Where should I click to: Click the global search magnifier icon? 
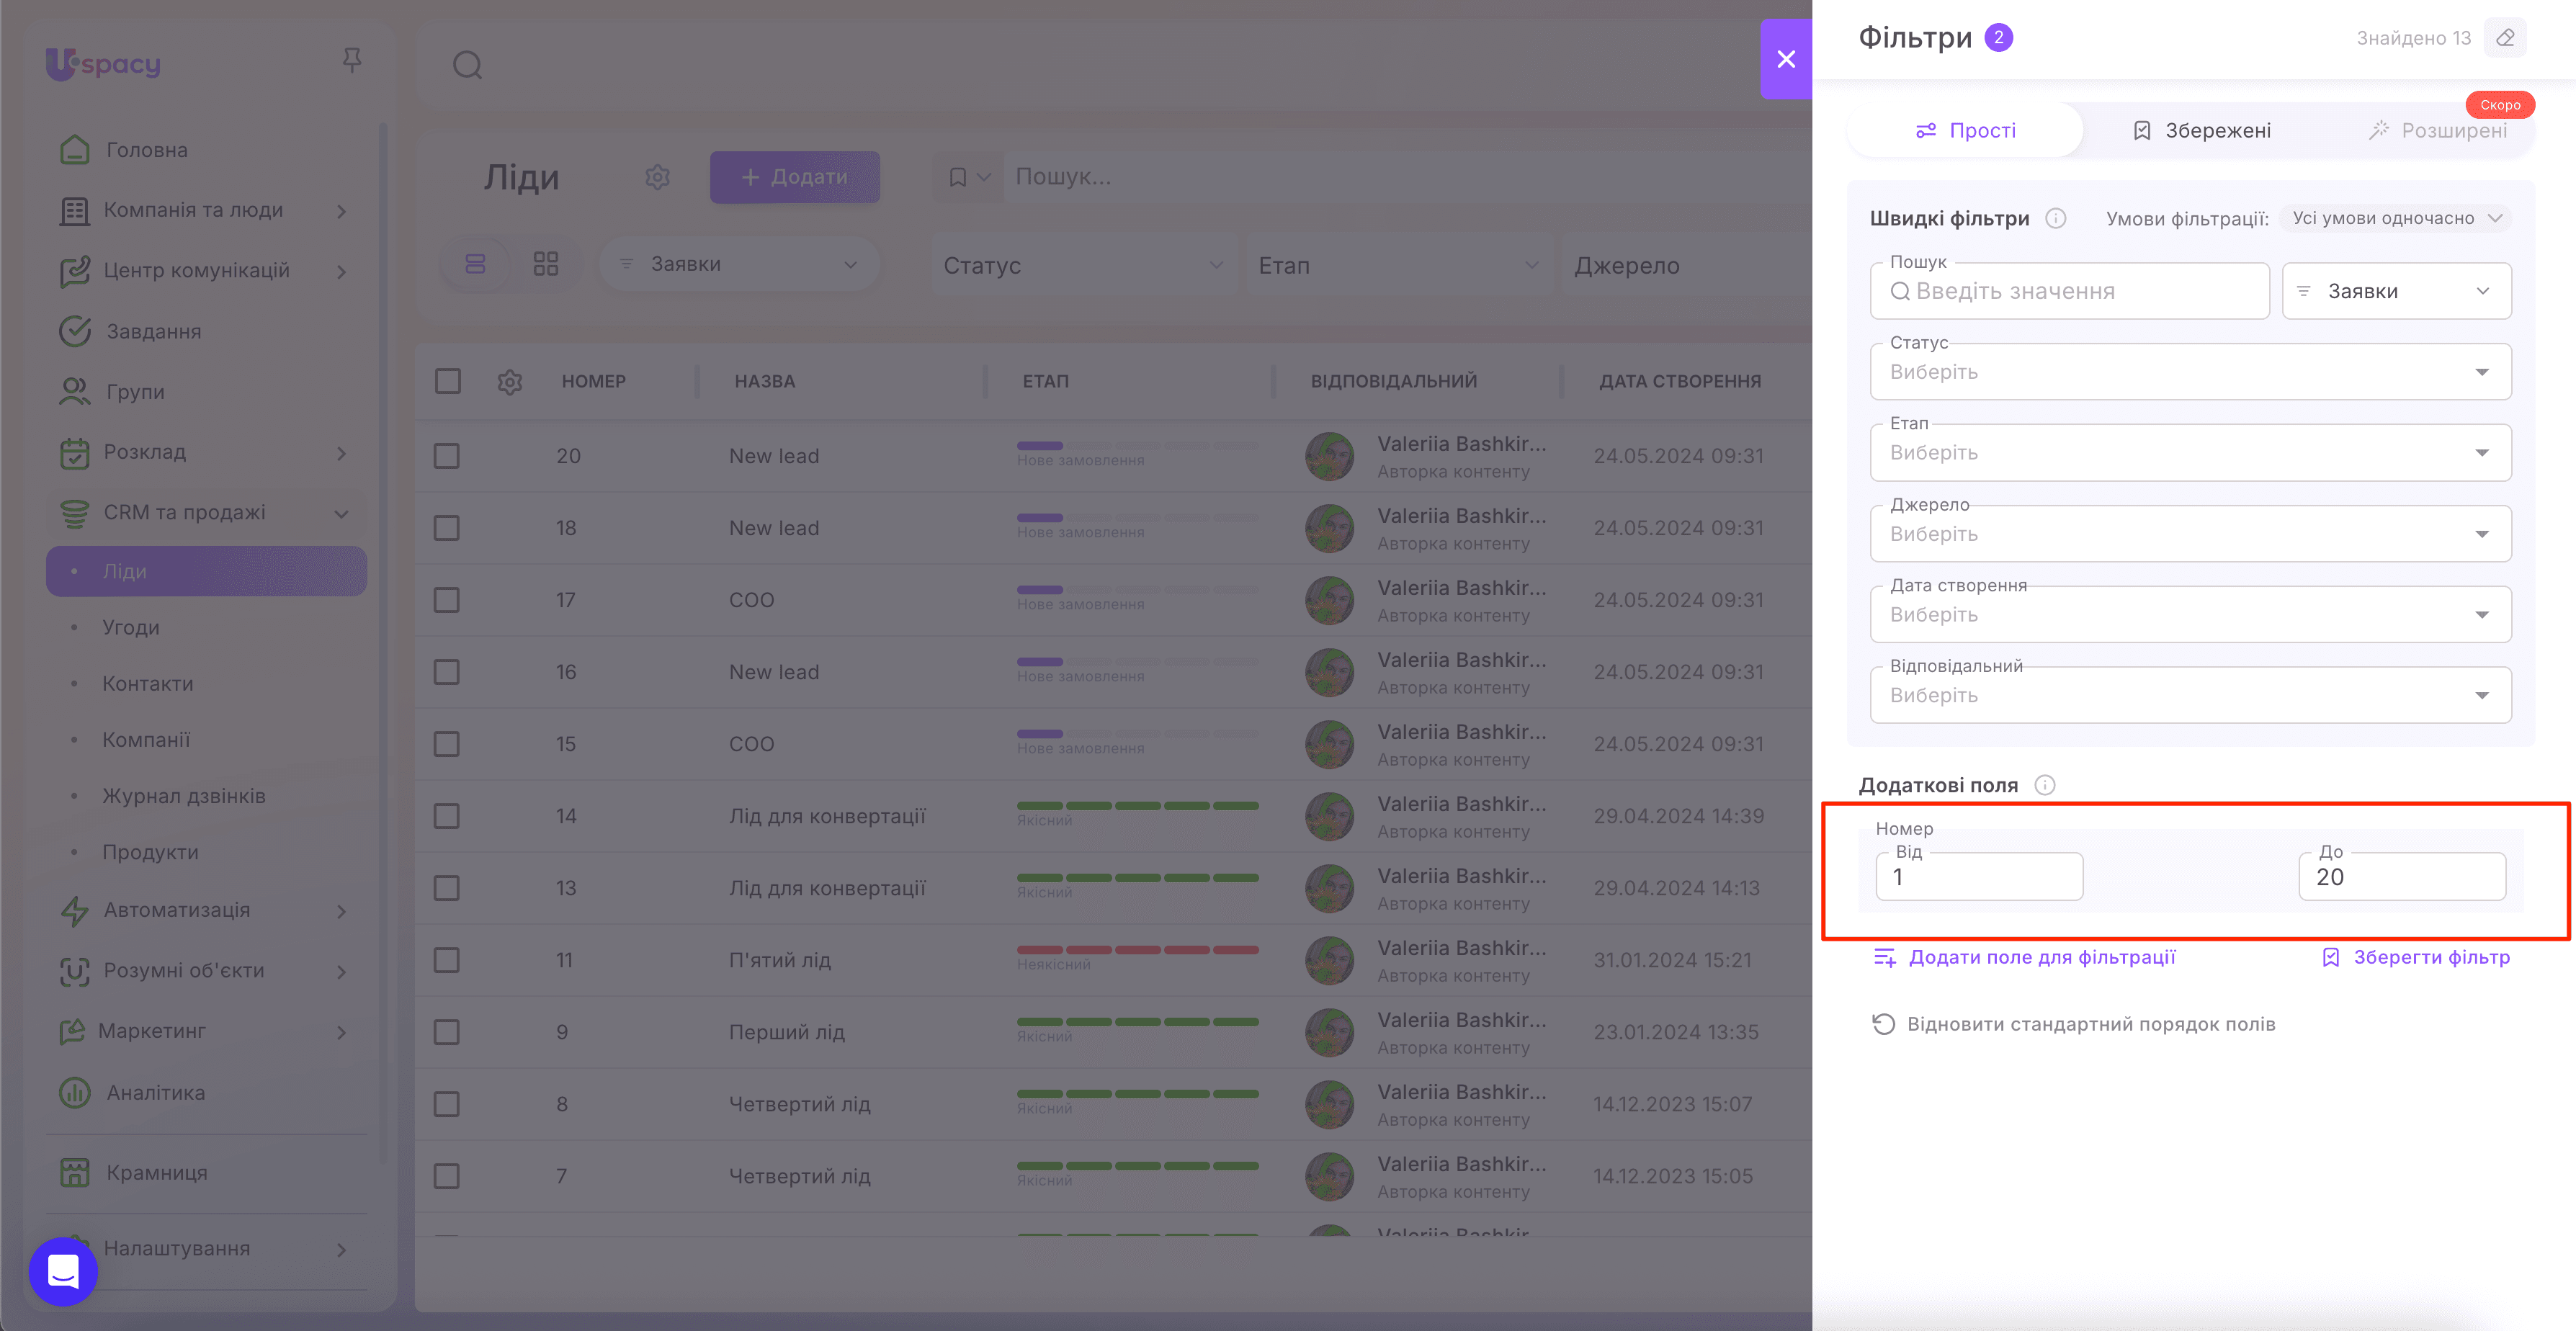(x=467, y=66)
